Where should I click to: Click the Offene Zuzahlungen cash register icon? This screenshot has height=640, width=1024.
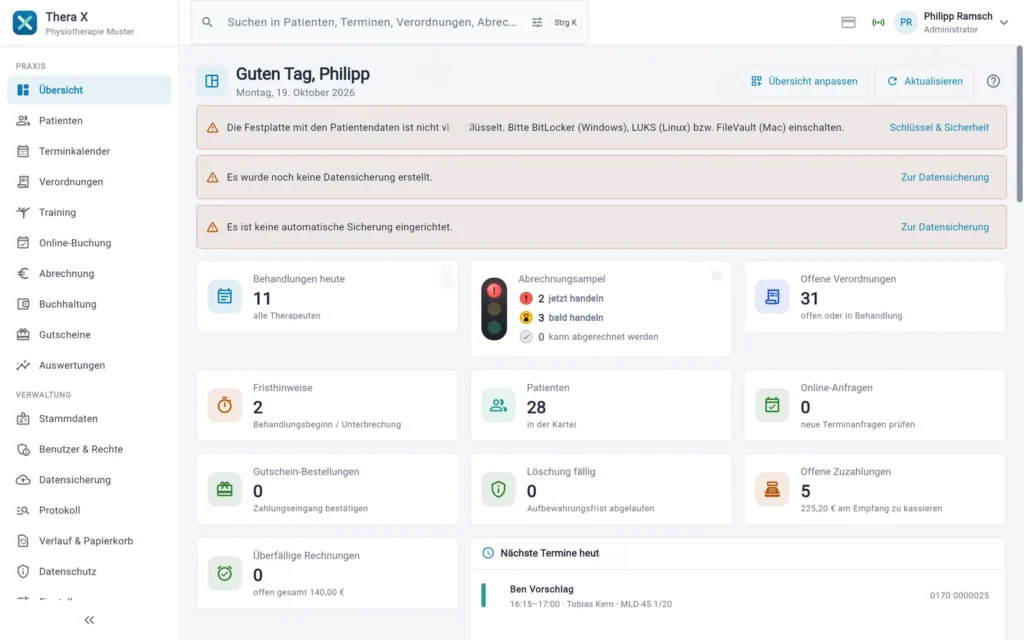(x=772, y=489)
